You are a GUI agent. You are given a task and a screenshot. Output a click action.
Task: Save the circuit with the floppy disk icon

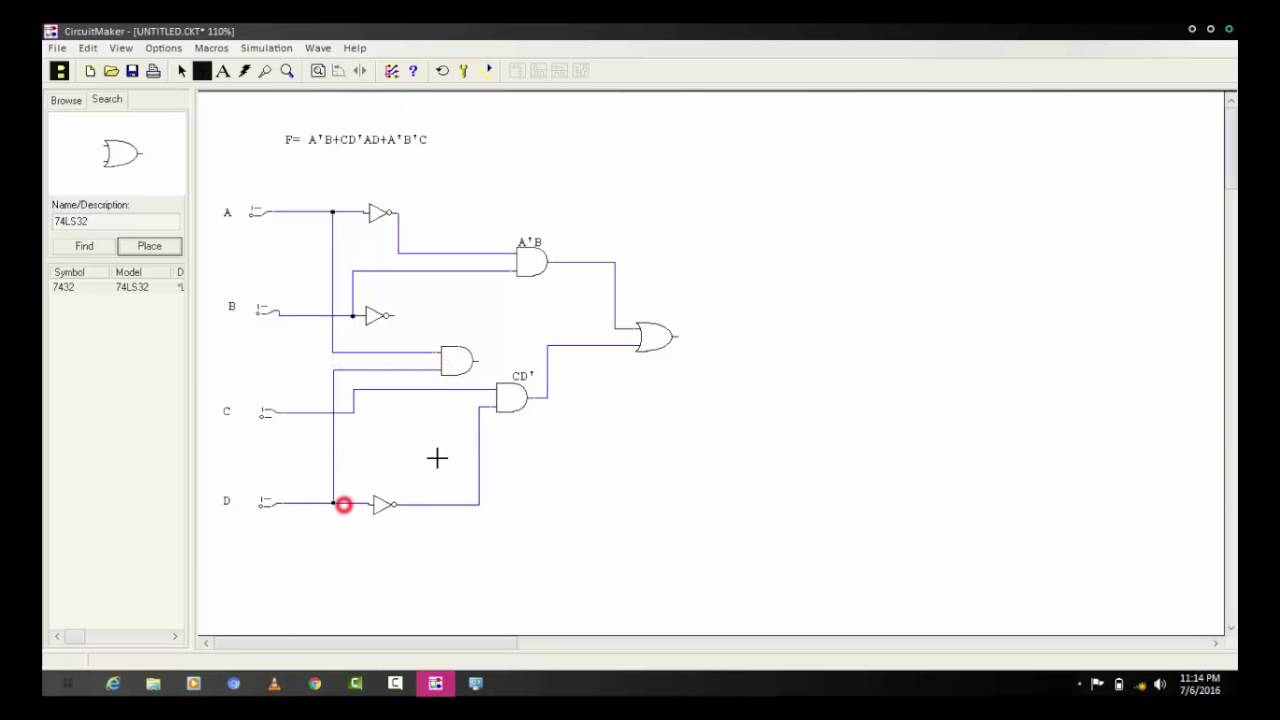click(x=132, y=71)
